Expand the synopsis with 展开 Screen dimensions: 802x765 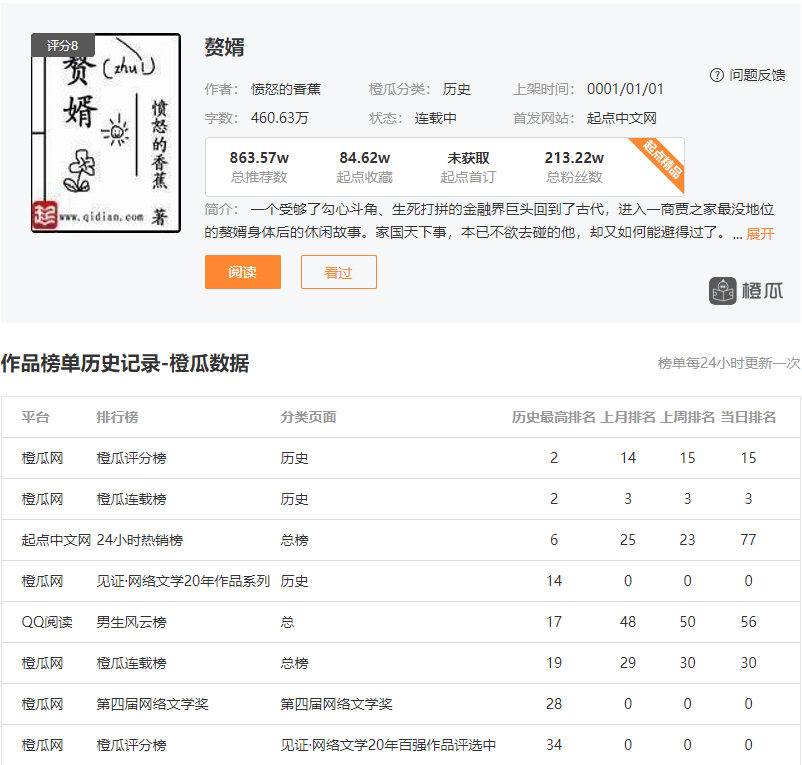[760, 234]
